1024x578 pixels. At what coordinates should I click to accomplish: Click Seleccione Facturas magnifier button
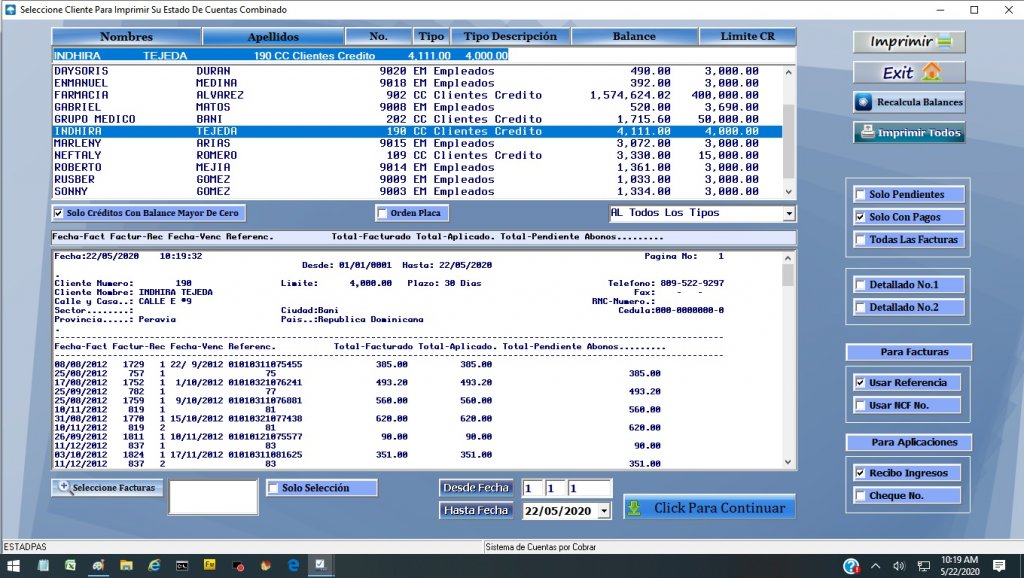[x=106, y=487]
